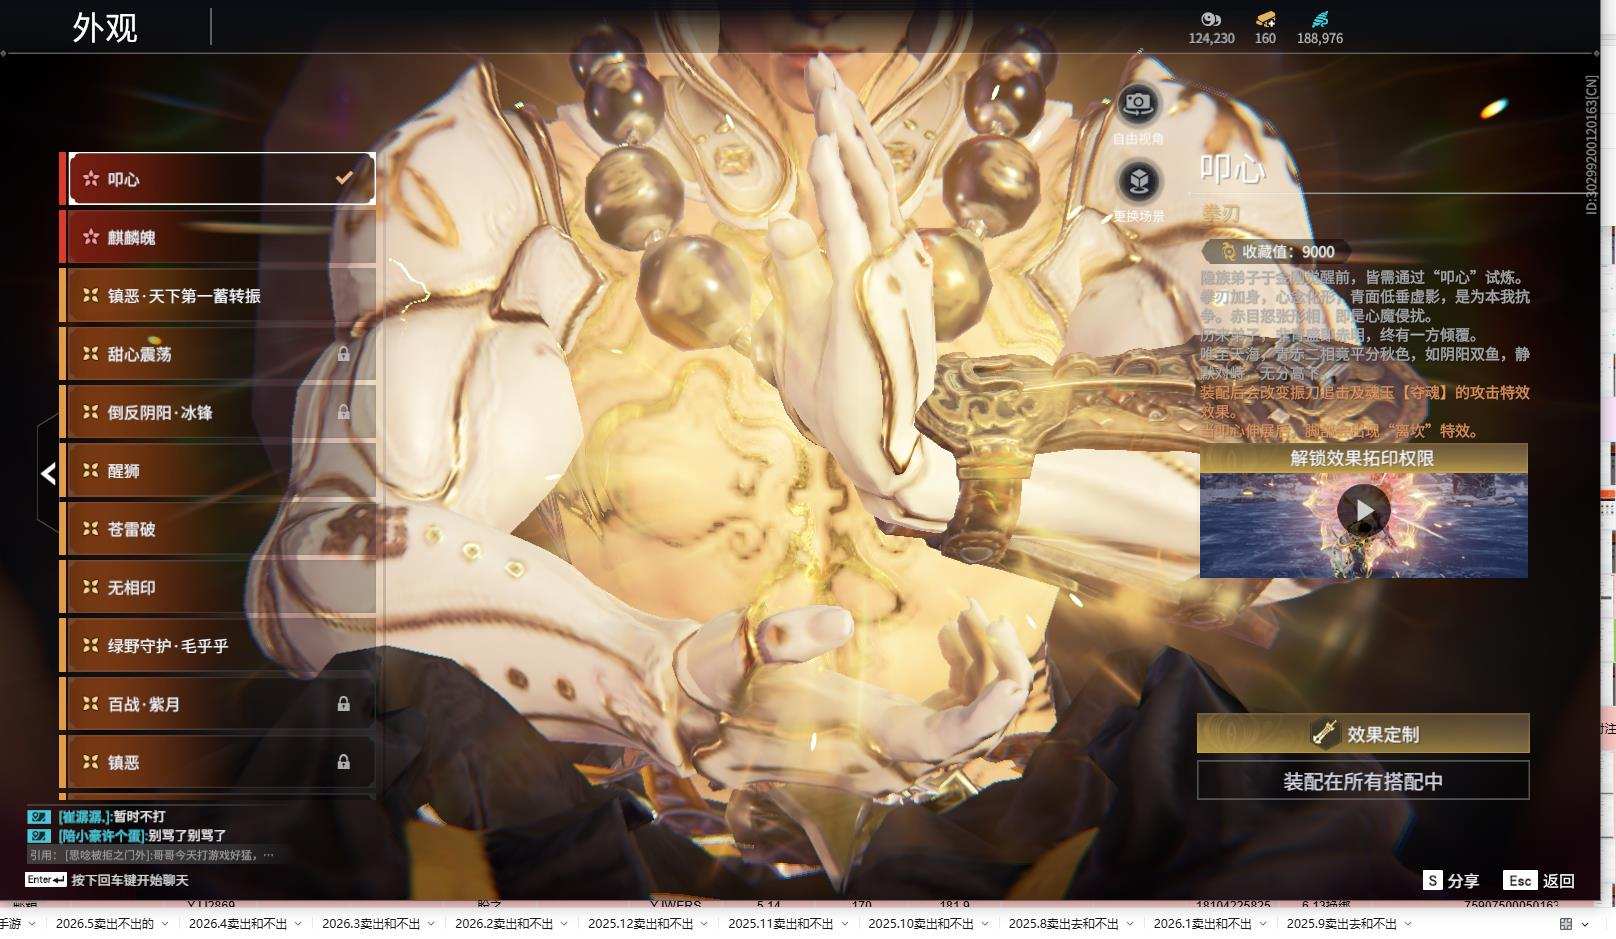Viewport: 1616px width, 939px height.
Task: Click the skin icon beside 苍雷破
Action: (x=91, y=528)
